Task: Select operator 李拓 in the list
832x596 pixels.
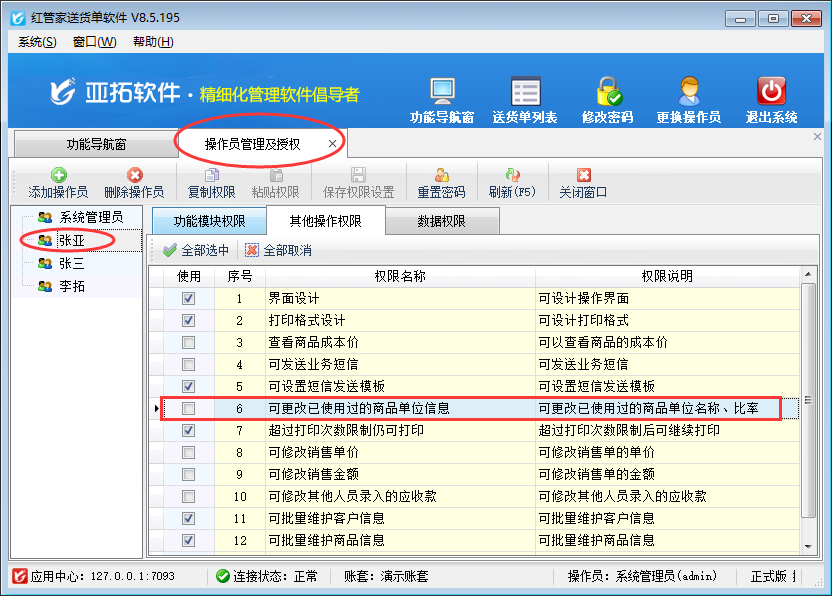Action: click(x=72, y=287)
